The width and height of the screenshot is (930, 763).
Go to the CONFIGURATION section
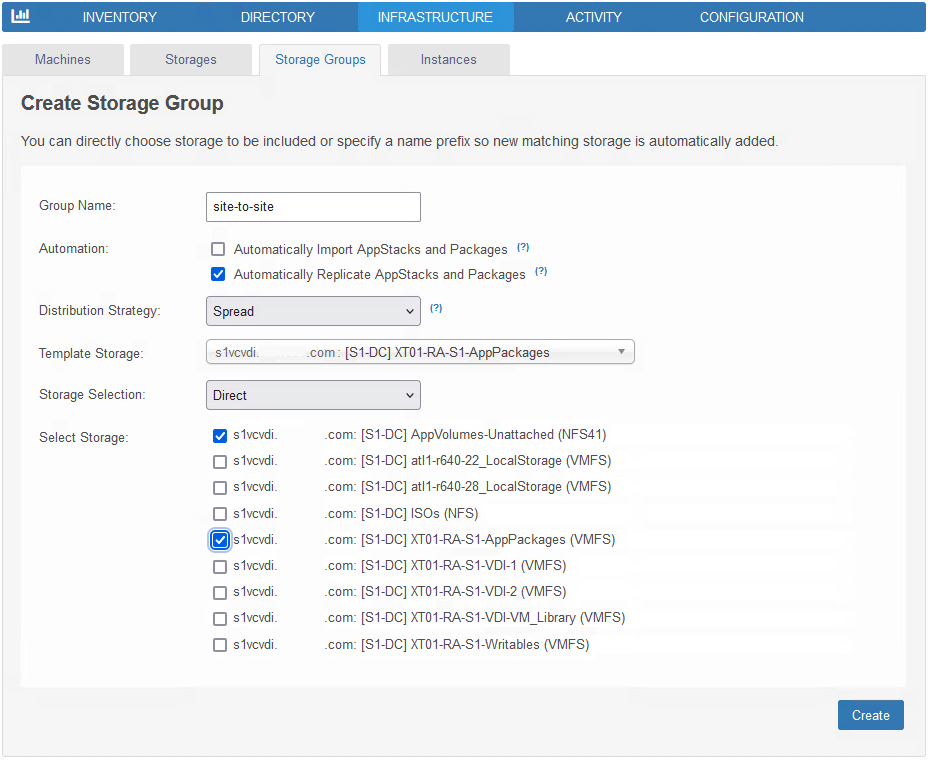pyautogui.click(x=751, y=16)
